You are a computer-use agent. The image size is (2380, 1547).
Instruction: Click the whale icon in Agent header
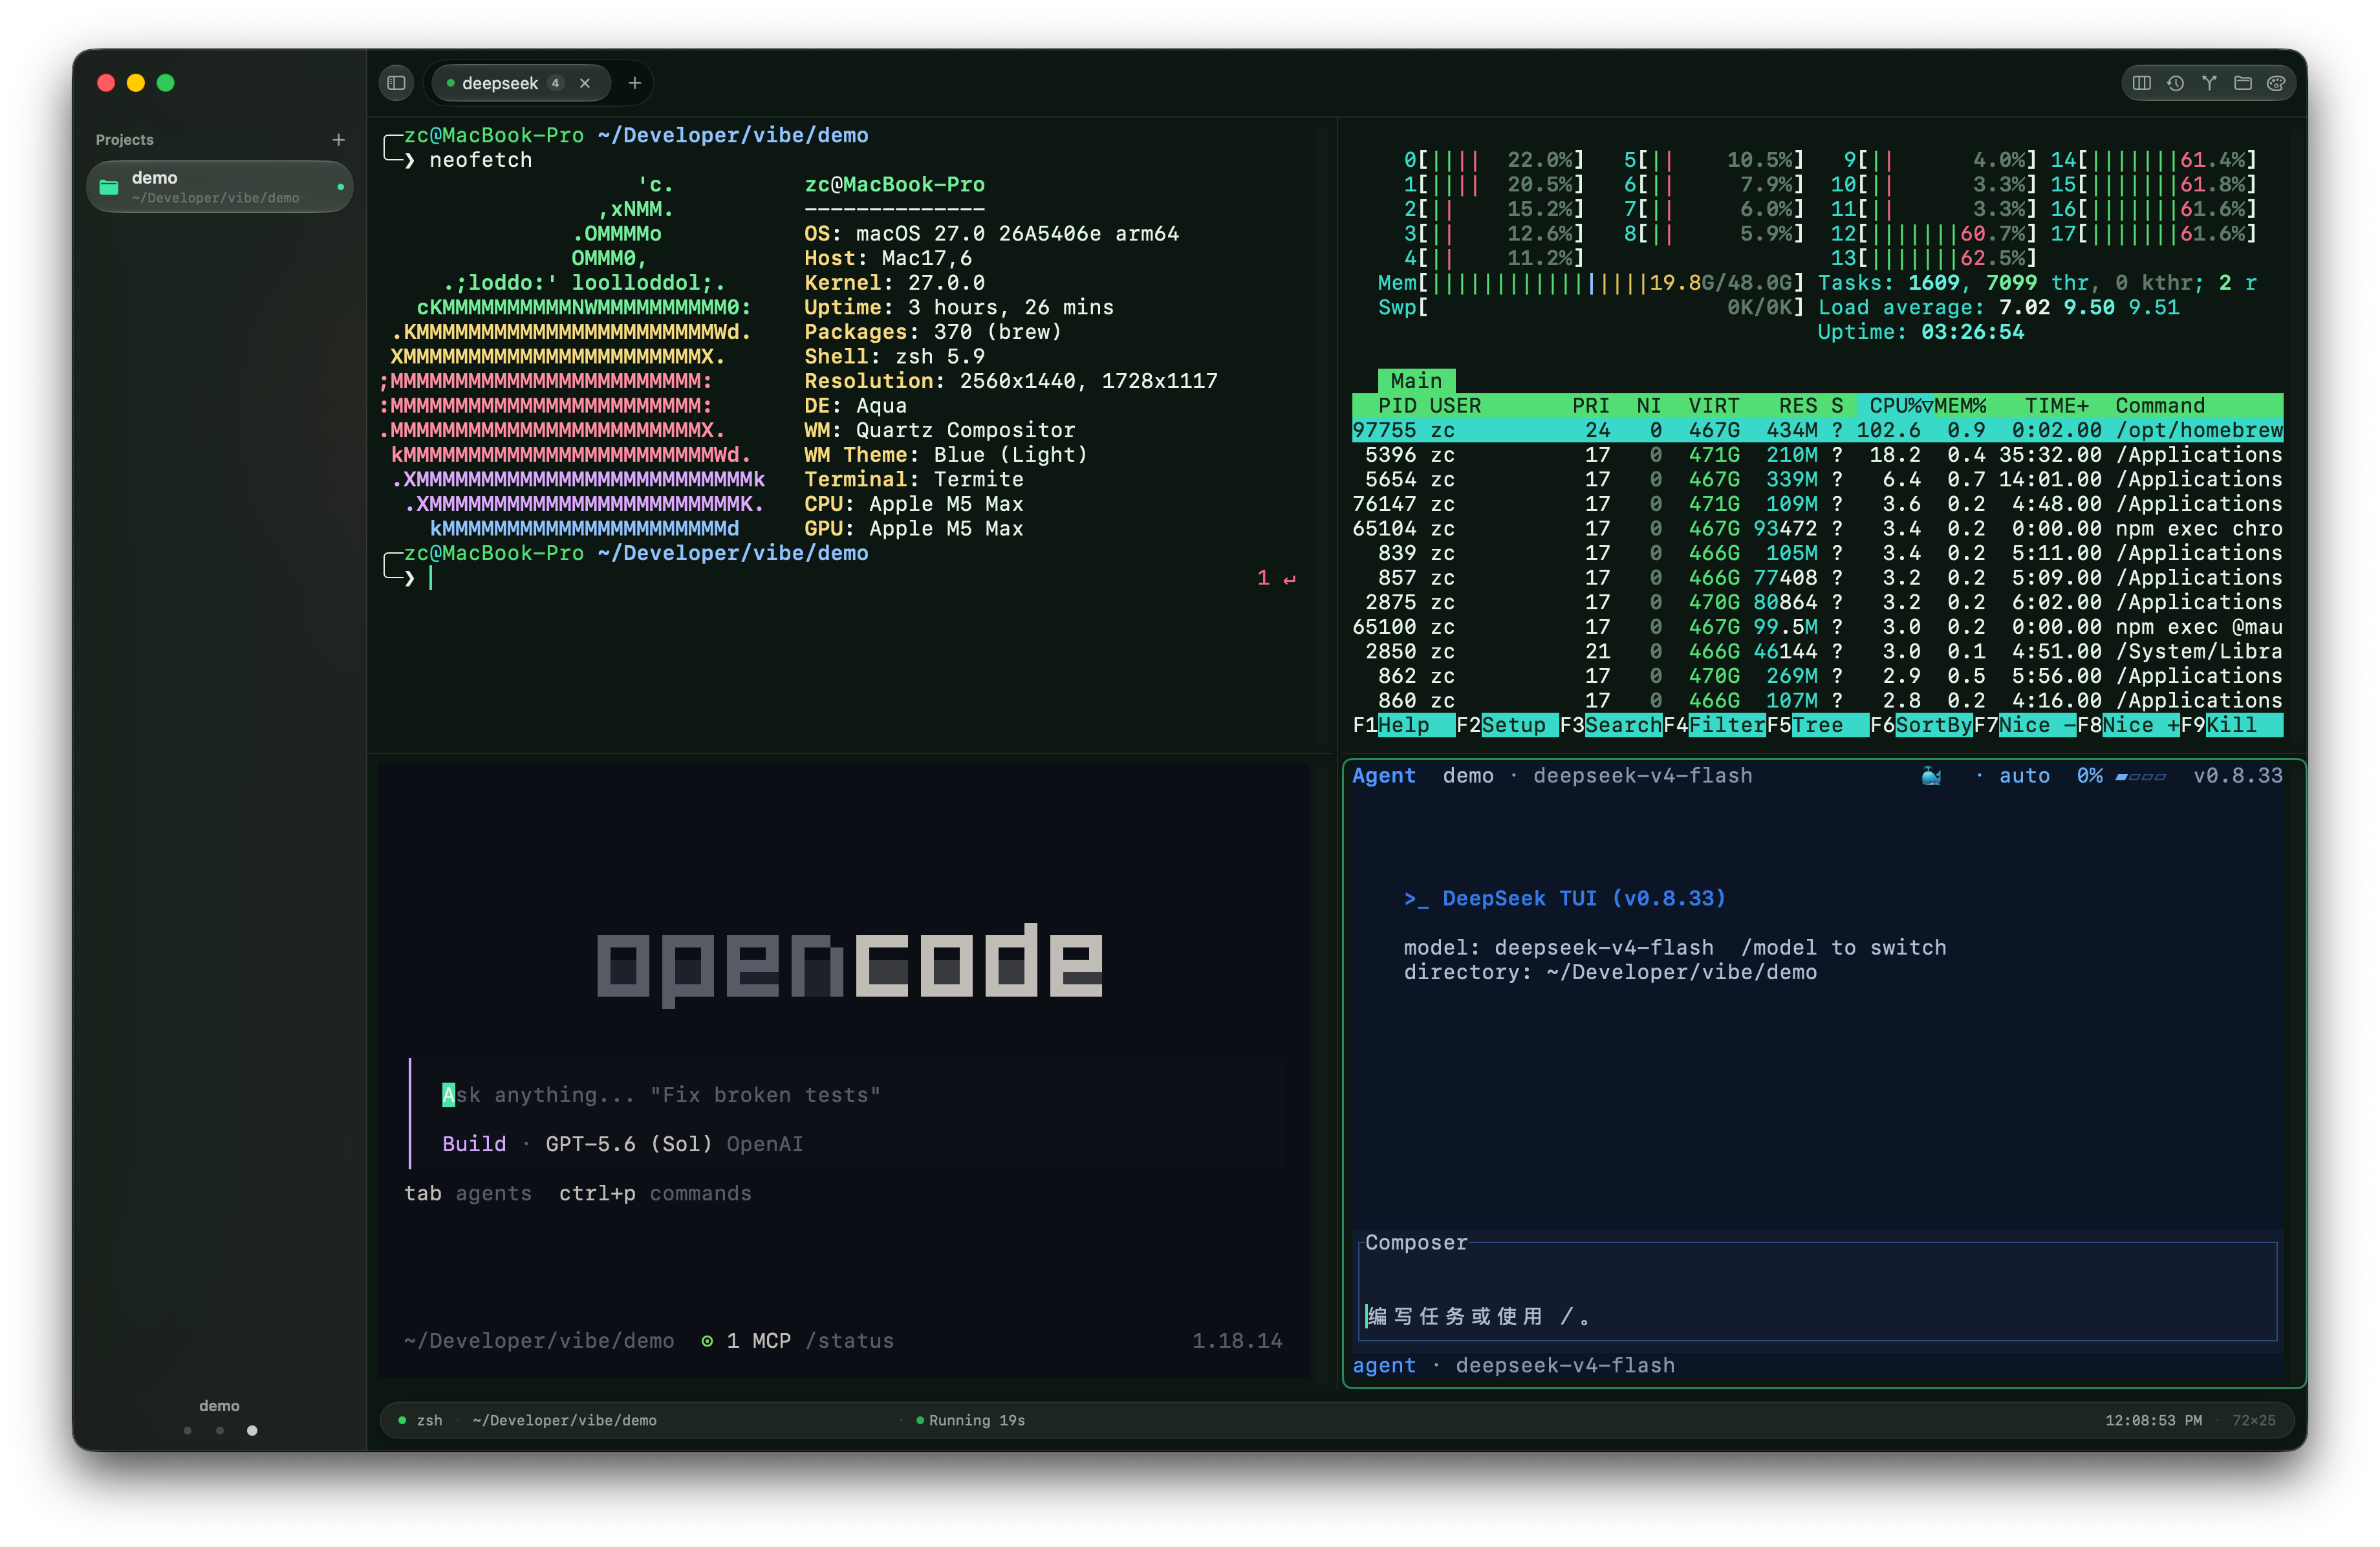coord(1931,776)
